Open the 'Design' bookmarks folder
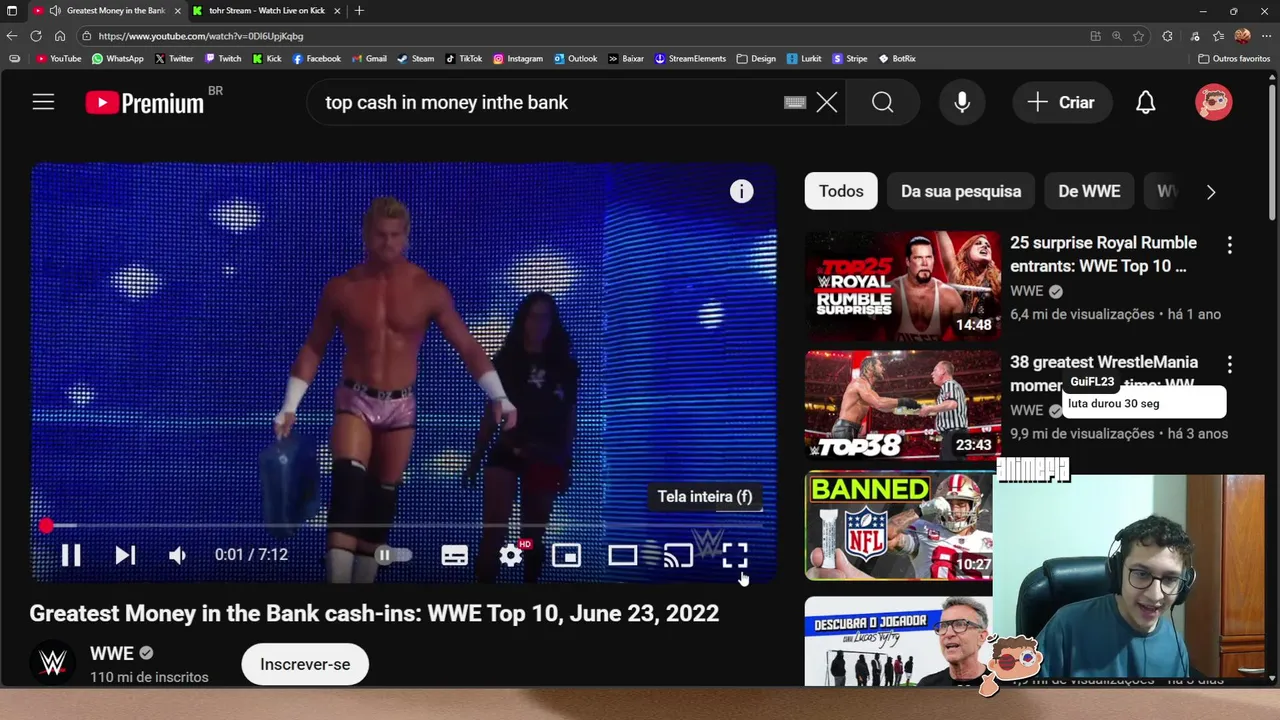Image resolution: width=1280 pixels, height=720 pixels. [x=756, y=59]
